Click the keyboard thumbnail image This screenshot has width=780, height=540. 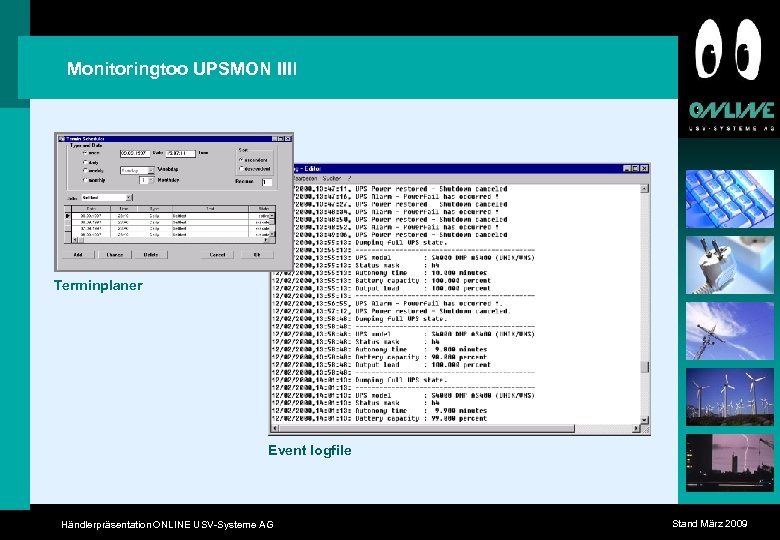730,199
